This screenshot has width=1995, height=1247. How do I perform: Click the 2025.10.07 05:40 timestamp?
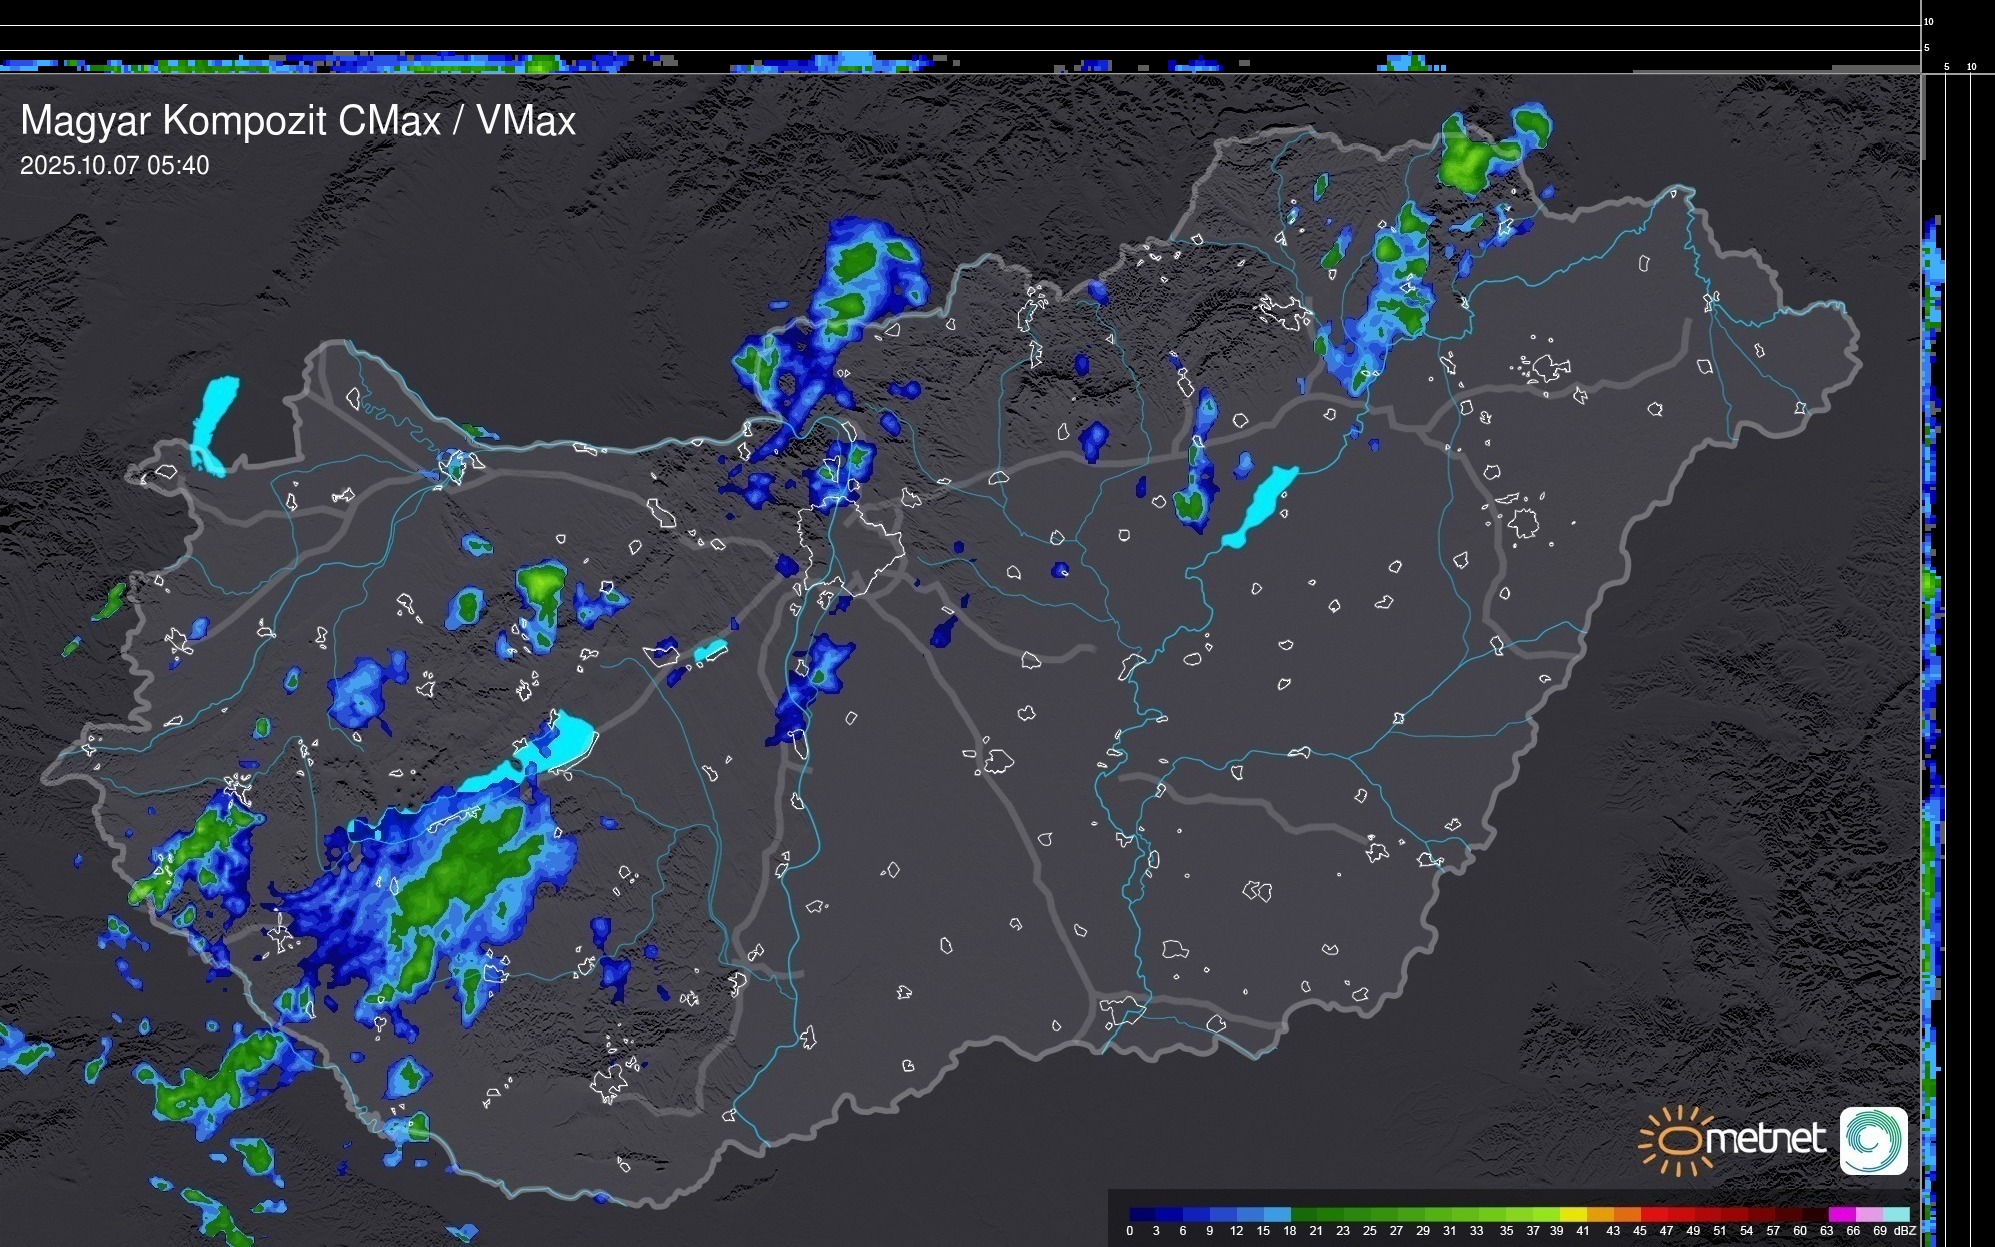point(114,166)
